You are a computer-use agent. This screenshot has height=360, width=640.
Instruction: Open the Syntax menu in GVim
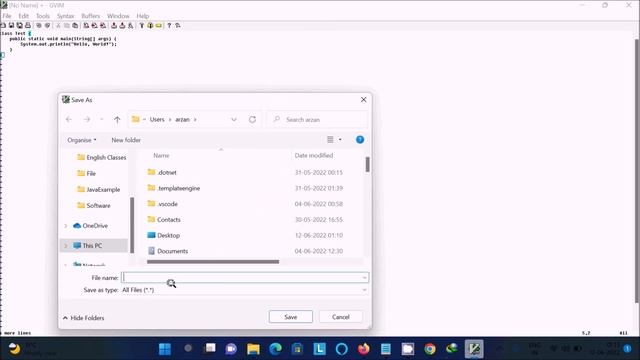coord(65,16)
